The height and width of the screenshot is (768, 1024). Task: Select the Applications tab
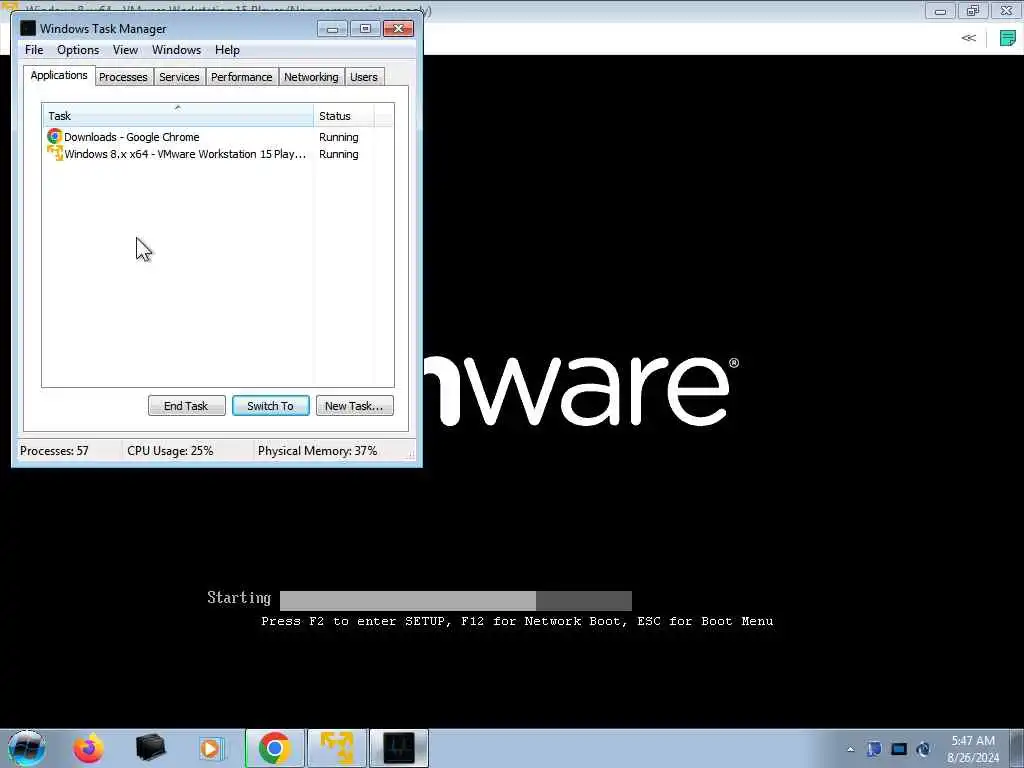59,75
